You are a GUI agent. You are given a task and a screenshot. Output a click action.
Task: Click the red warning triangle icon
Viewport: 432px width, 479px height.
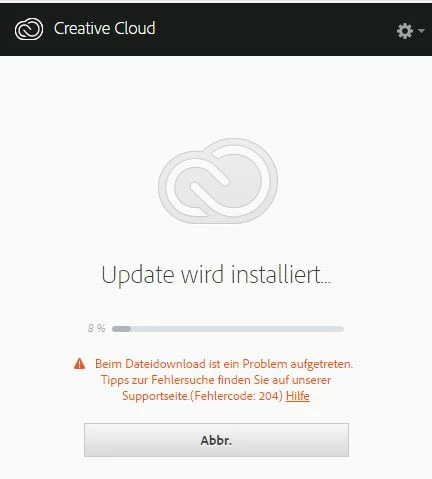pyautogui.click(x=79, y=363)
